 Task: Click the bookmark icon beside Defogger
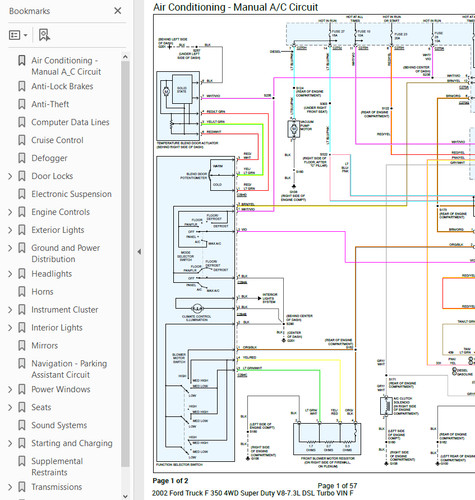click(22, 158)
